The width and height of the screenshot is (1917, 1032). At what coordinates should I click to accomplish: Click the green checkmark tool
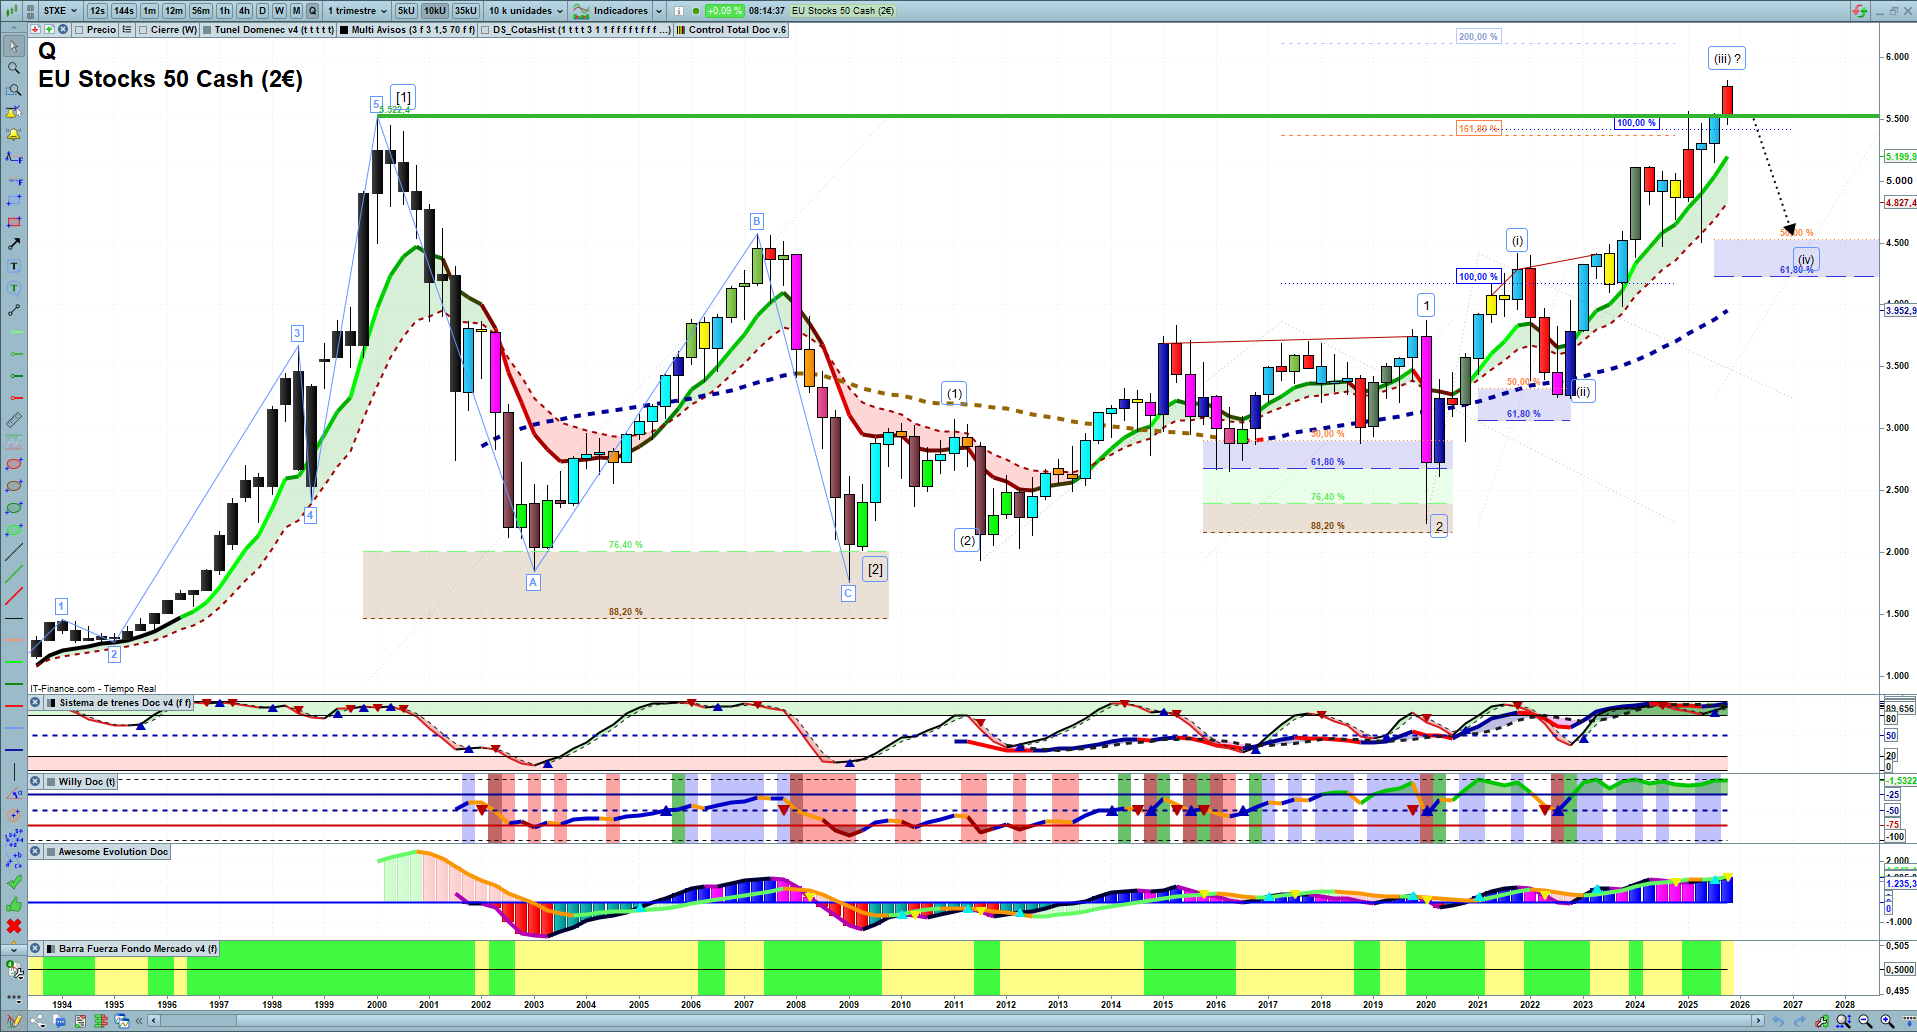14,882
